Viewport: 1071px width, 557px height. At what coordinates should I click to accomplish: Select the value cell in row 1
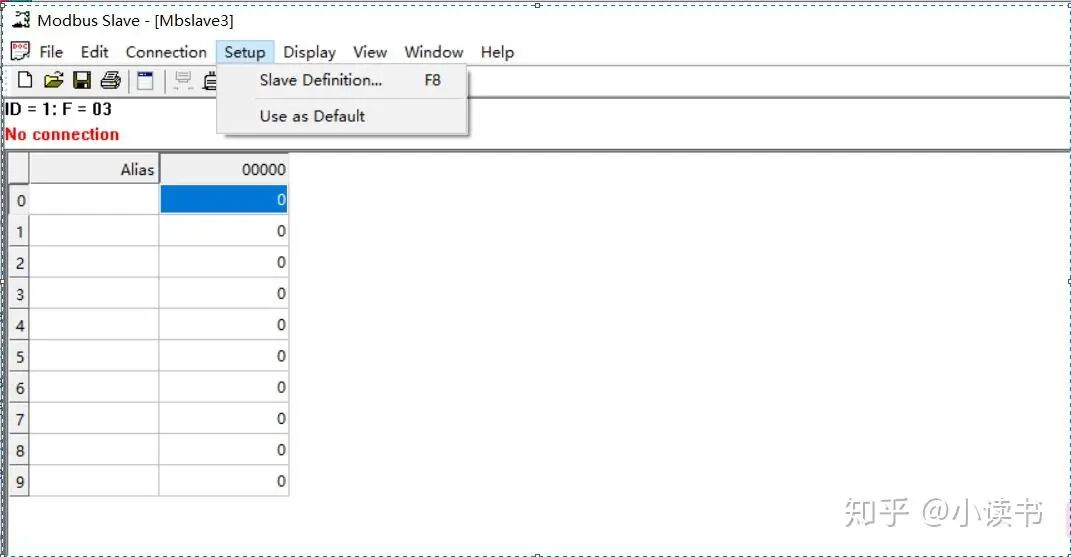click(x=224, y=231)
